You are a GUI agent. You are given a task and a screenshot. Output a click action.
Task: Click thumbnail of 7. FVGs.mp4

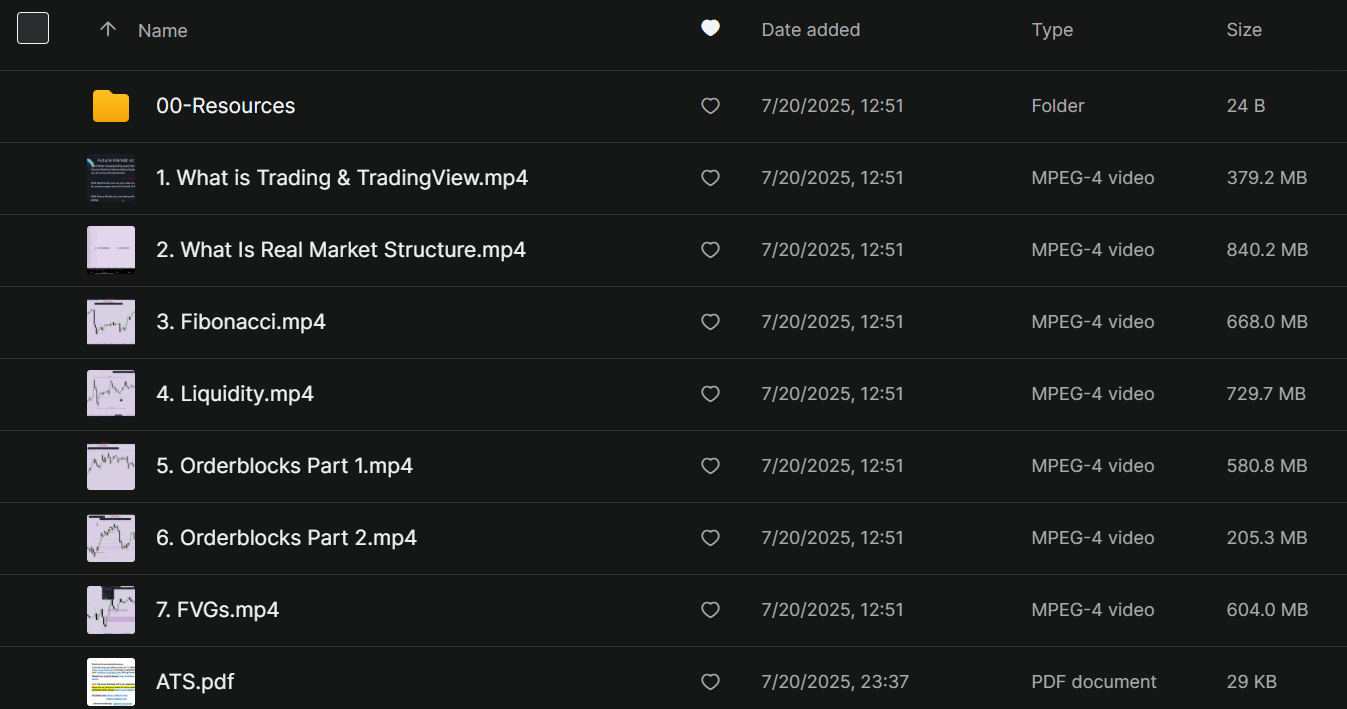[111, 610]
